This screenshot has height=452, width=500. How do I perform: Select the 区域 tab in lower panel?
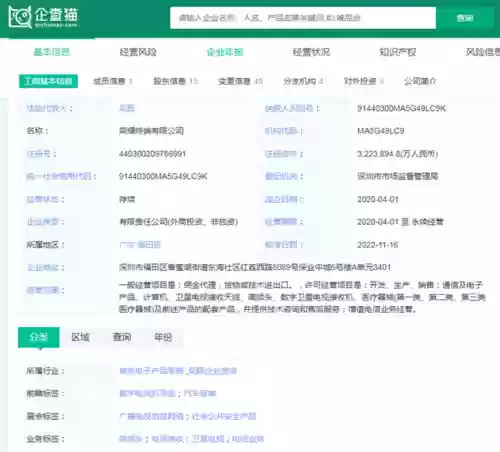[x=80, y=337]
